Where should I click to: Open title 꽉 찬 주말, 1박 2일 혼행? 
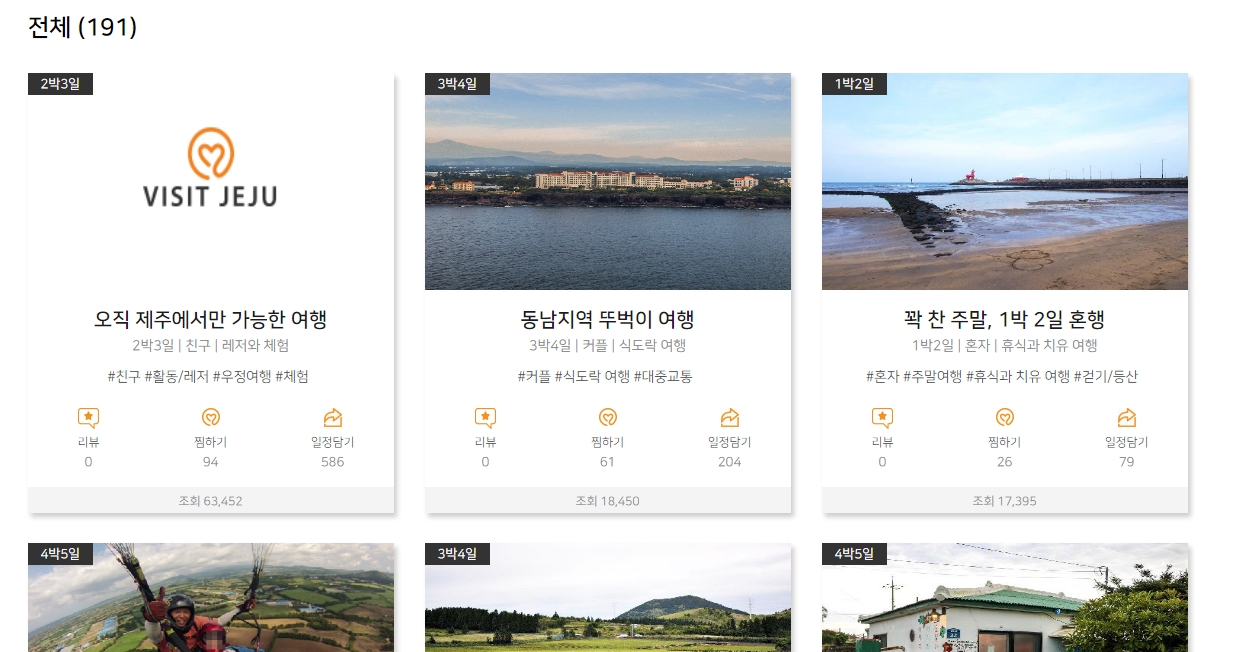point(1005,320)
